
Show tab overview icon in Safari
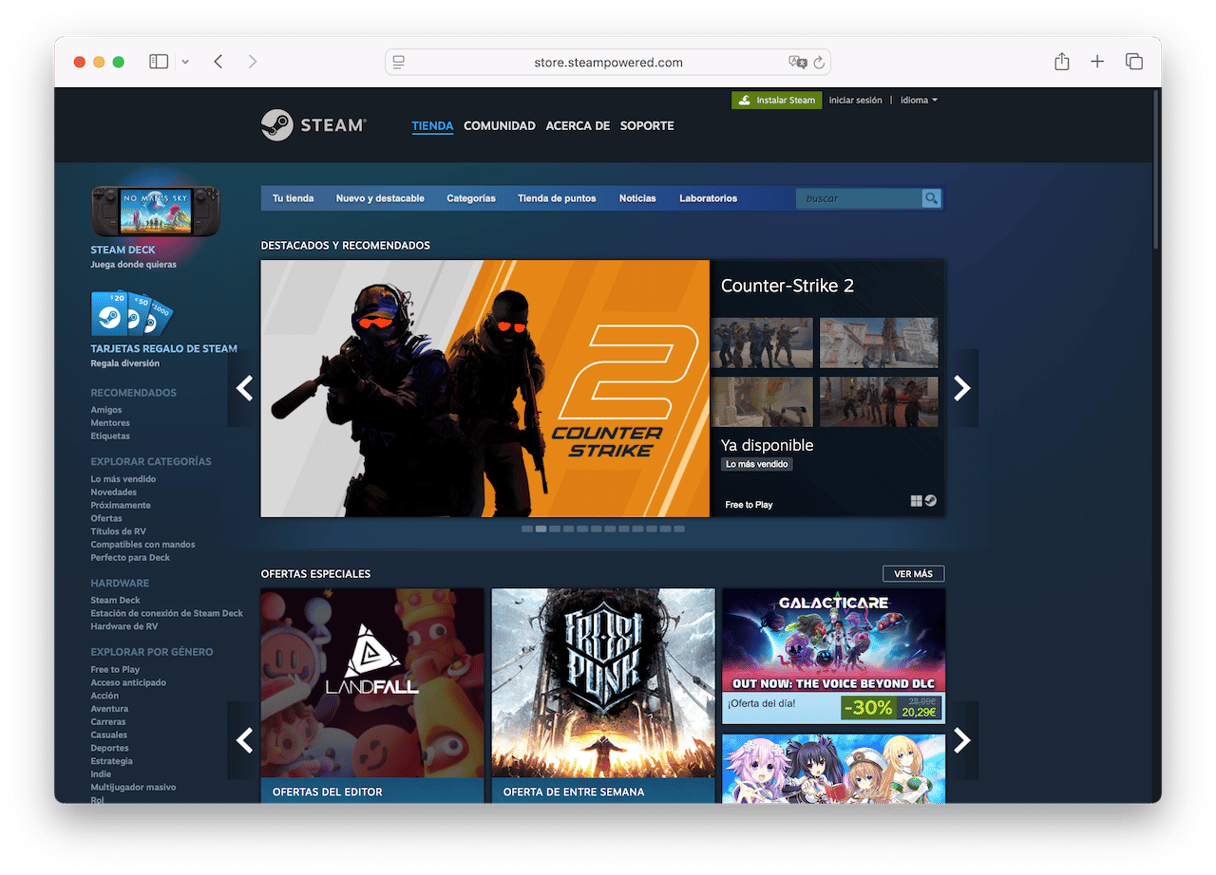[x=1134, y=62]
